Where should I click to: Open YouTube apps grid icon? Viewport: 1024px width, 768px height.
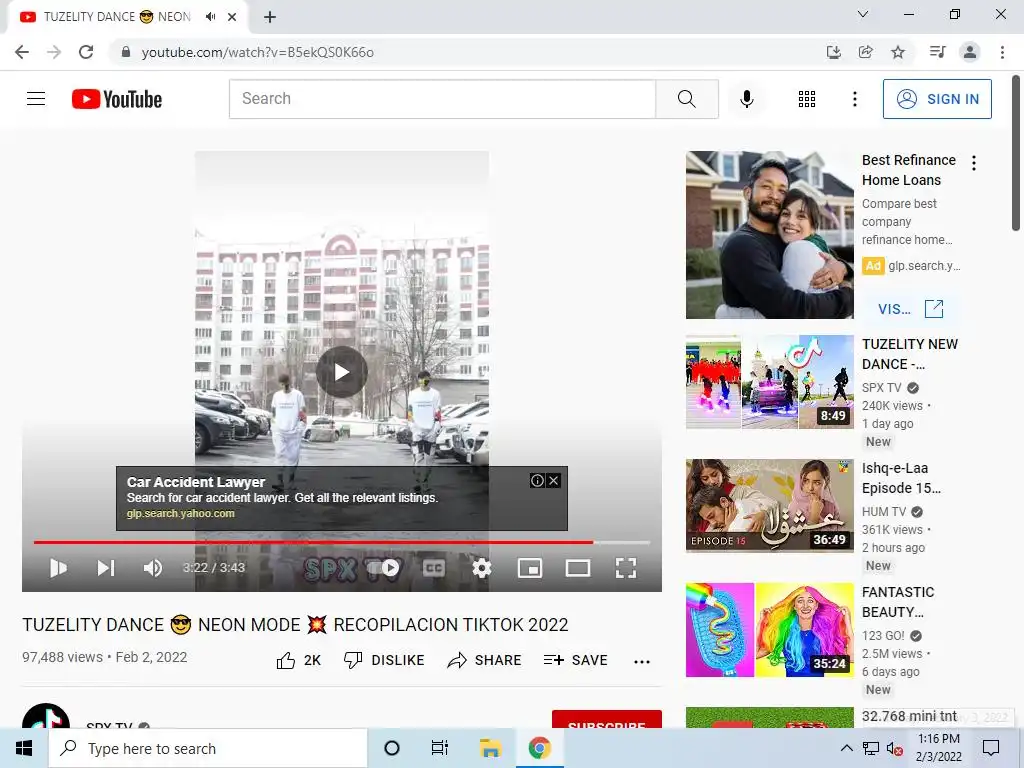pos(807,99)
